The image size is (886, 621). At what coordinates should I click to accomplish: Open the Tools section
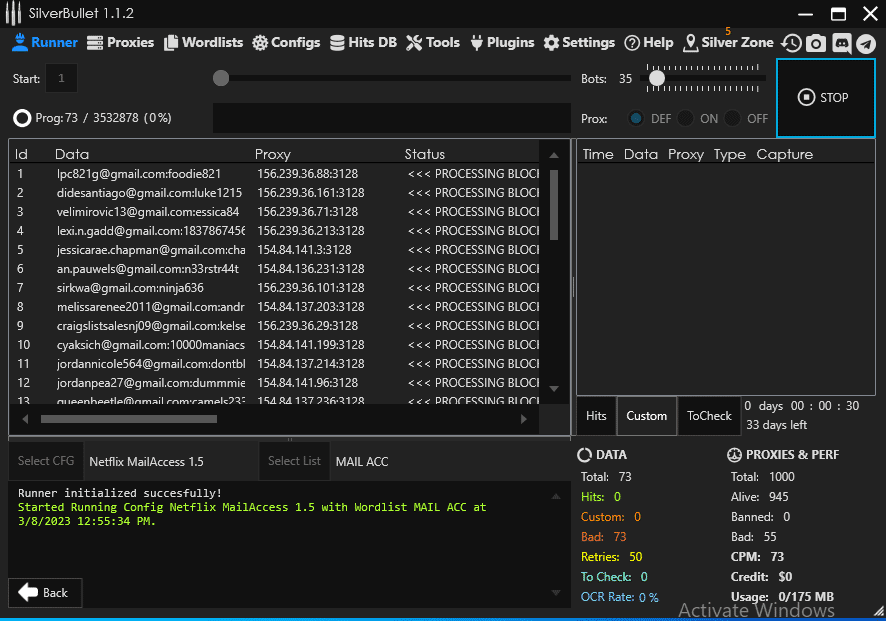433,43
